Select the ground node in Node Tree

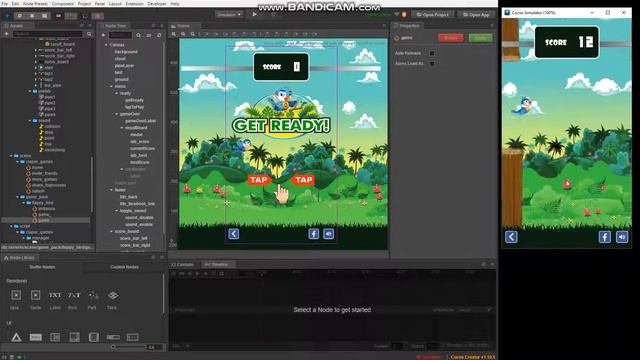(122, 80)
